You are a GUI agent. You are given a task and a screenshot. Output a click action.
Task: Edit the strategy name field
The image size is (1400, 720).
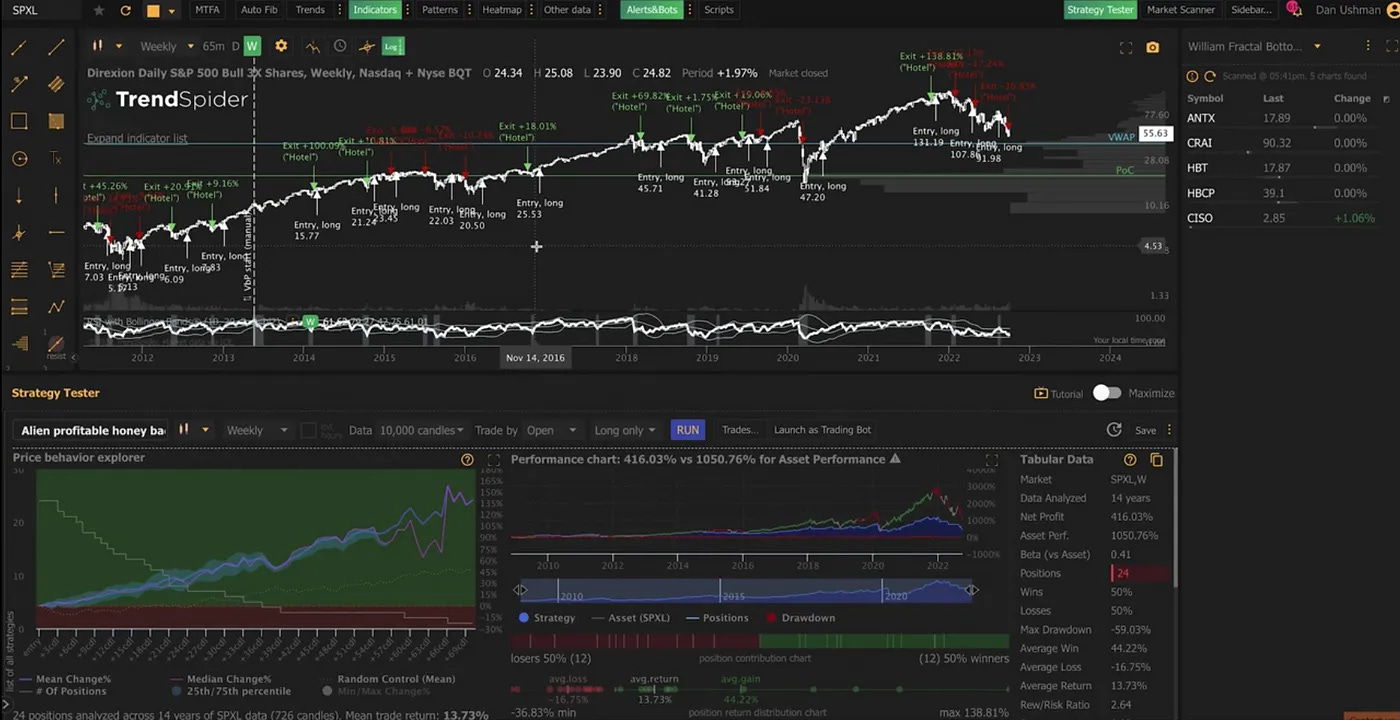92,430
